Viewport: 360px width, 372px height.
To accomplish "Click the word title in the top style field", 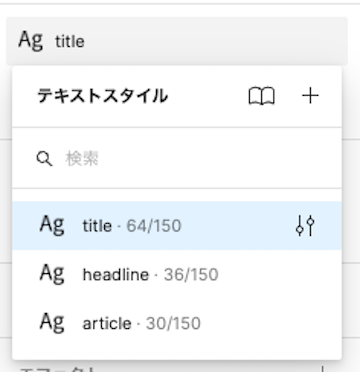I will point(70,42).
